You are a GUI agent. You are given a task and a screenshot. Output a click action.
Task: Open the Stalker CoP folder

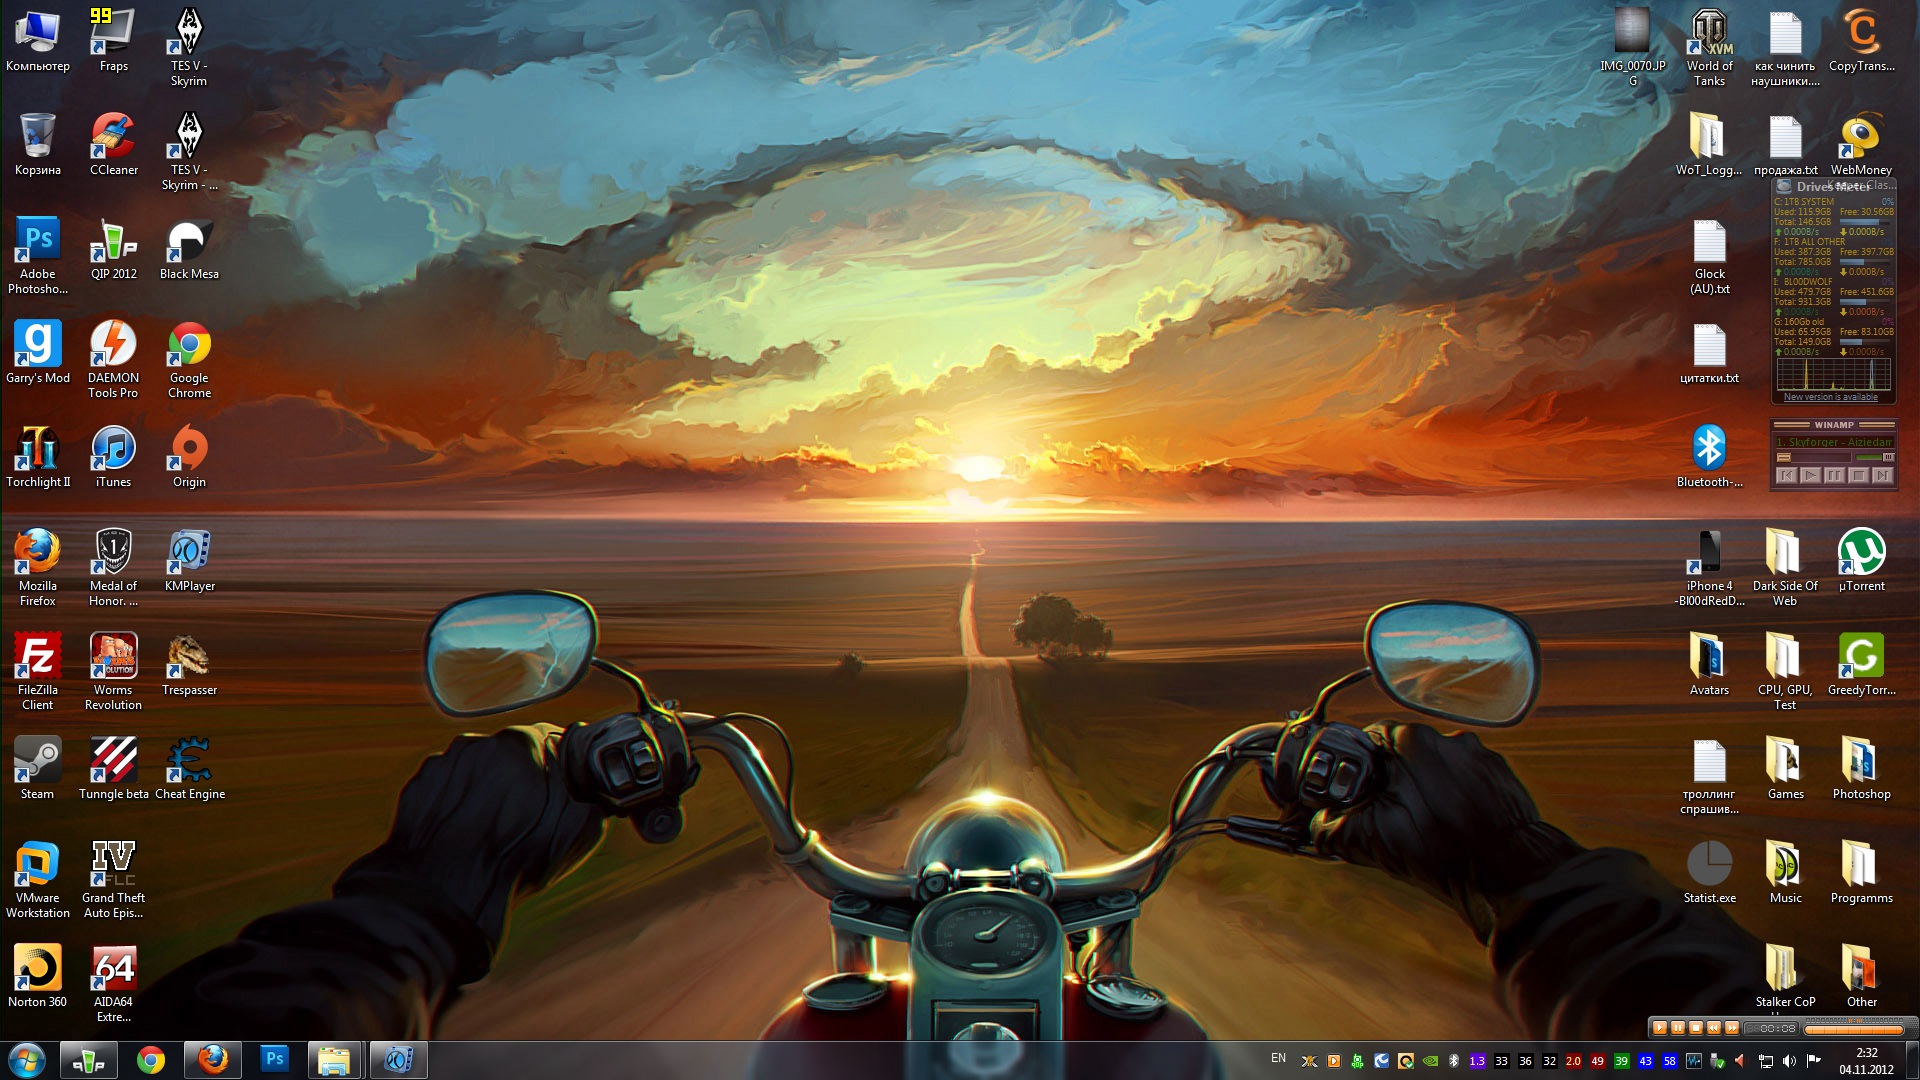point(1785,976)
